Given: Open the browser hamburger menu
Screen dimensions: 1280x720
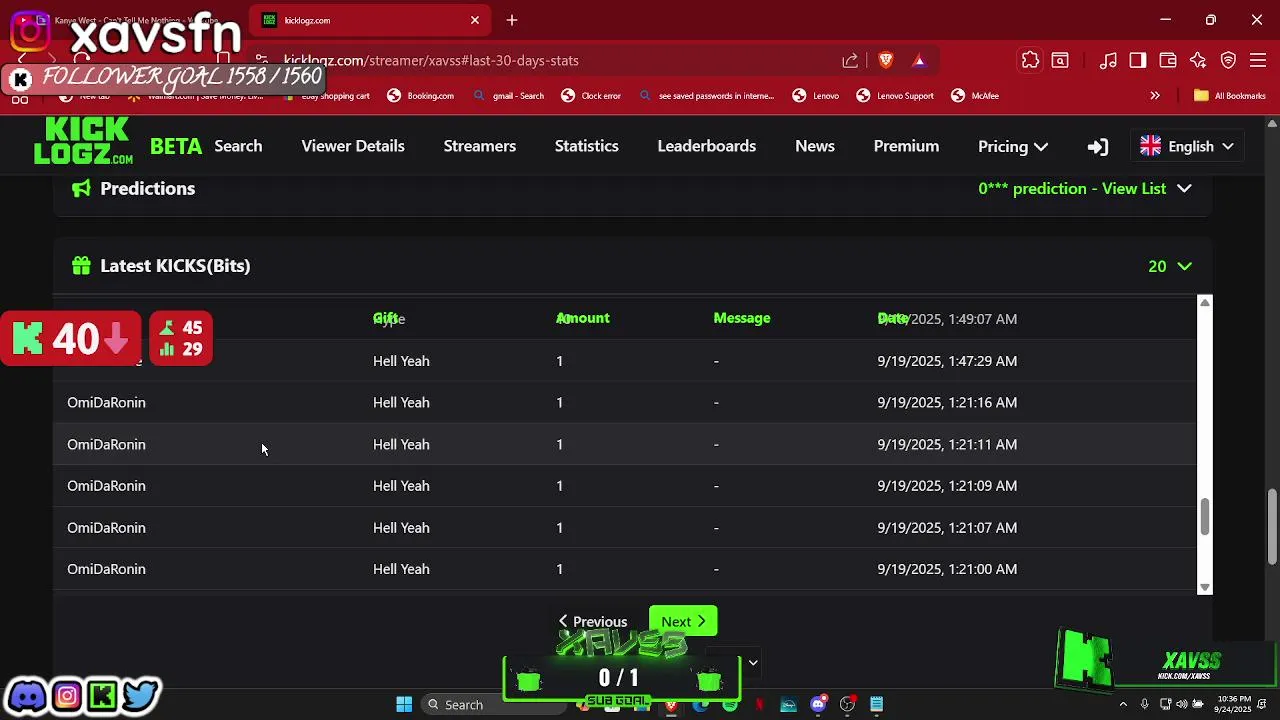Looking at the screenshot, I should [x=1258, y=61].
